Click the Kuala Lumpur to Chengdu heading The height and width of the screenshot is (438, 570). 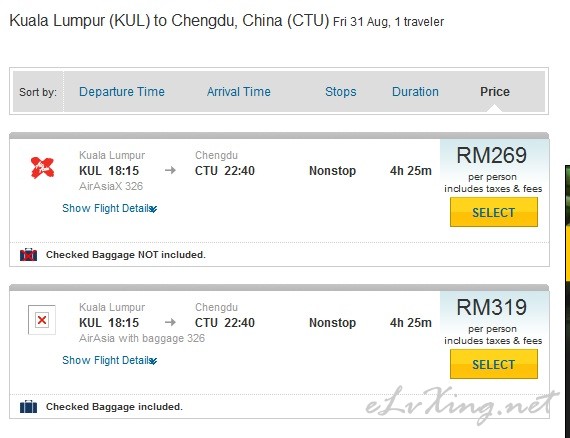[169, 20]
